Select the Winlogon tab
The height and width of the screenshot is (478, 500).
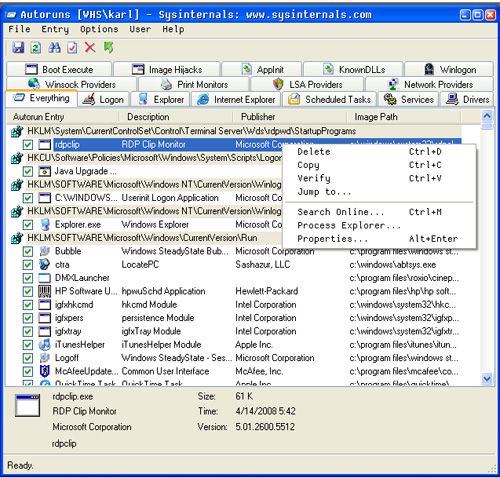point(449,69)
